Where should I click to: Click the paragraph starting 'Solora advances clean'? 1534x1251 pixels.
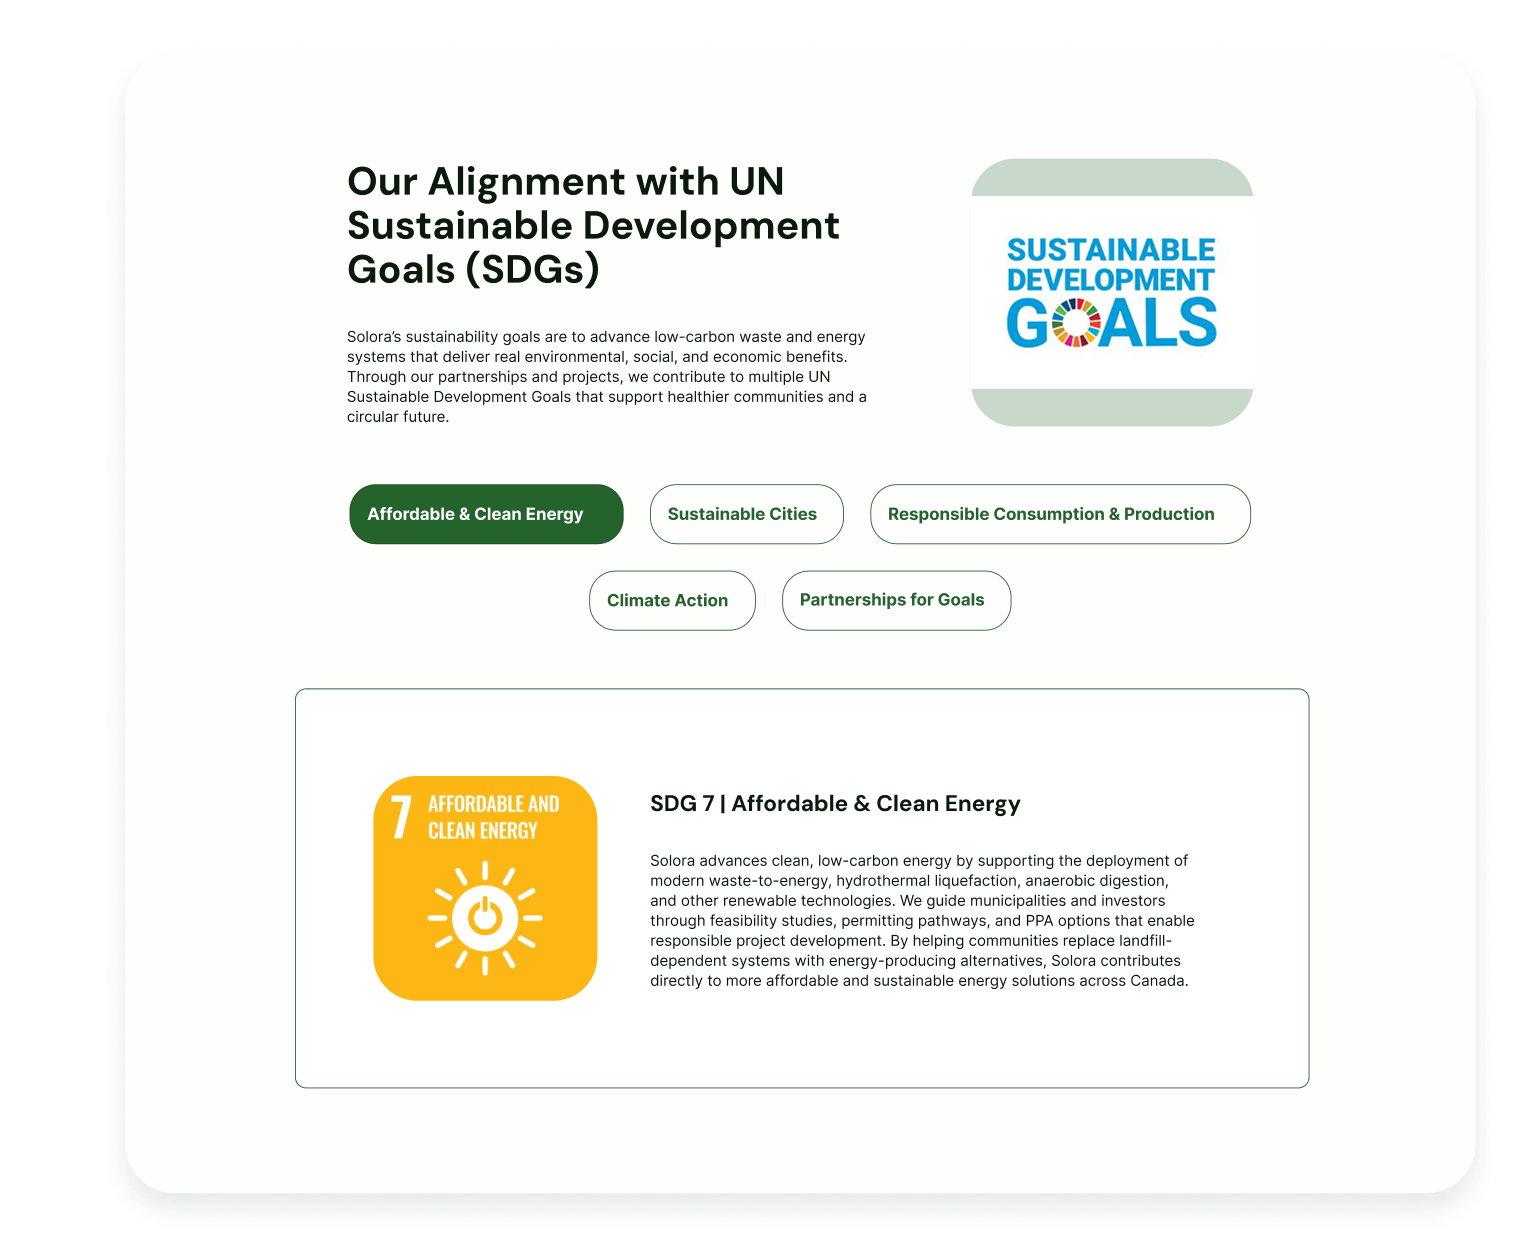[x=922, y=920]
